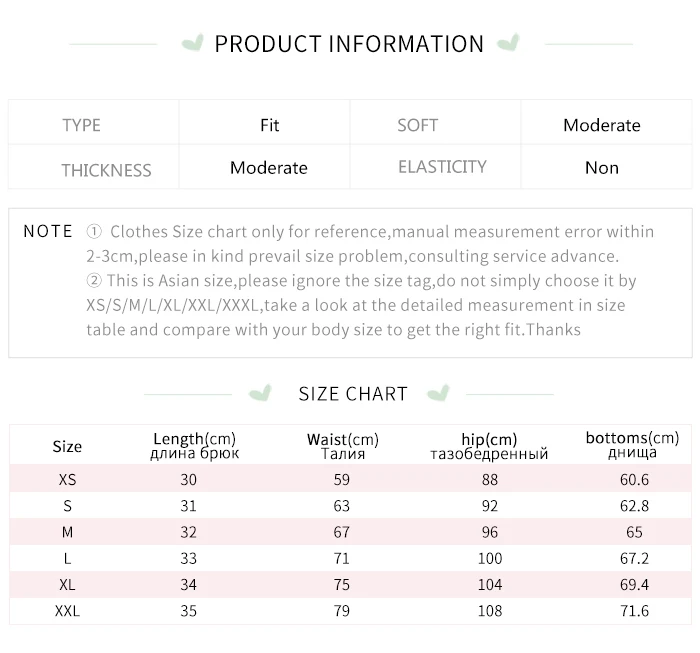Click the Length(cm) column header
This screenshot has width=700, height=653.
[x=194, y=446]
